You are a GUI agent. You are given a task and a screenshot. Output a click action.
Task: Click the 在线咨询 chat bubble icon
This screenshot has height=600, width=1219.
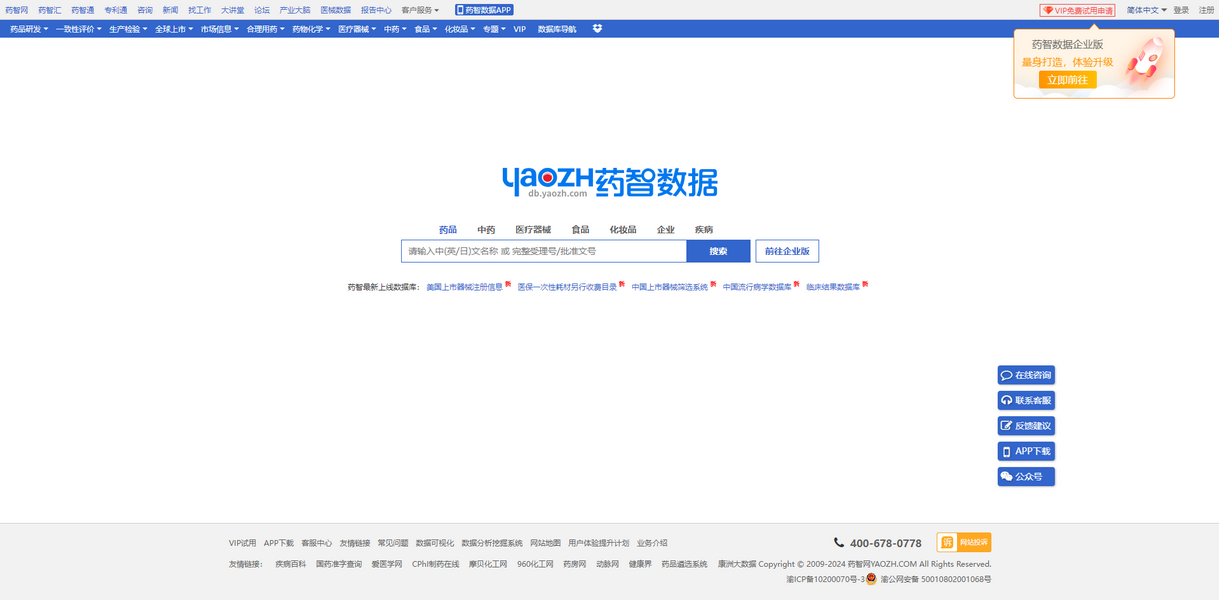point(1006,376)
